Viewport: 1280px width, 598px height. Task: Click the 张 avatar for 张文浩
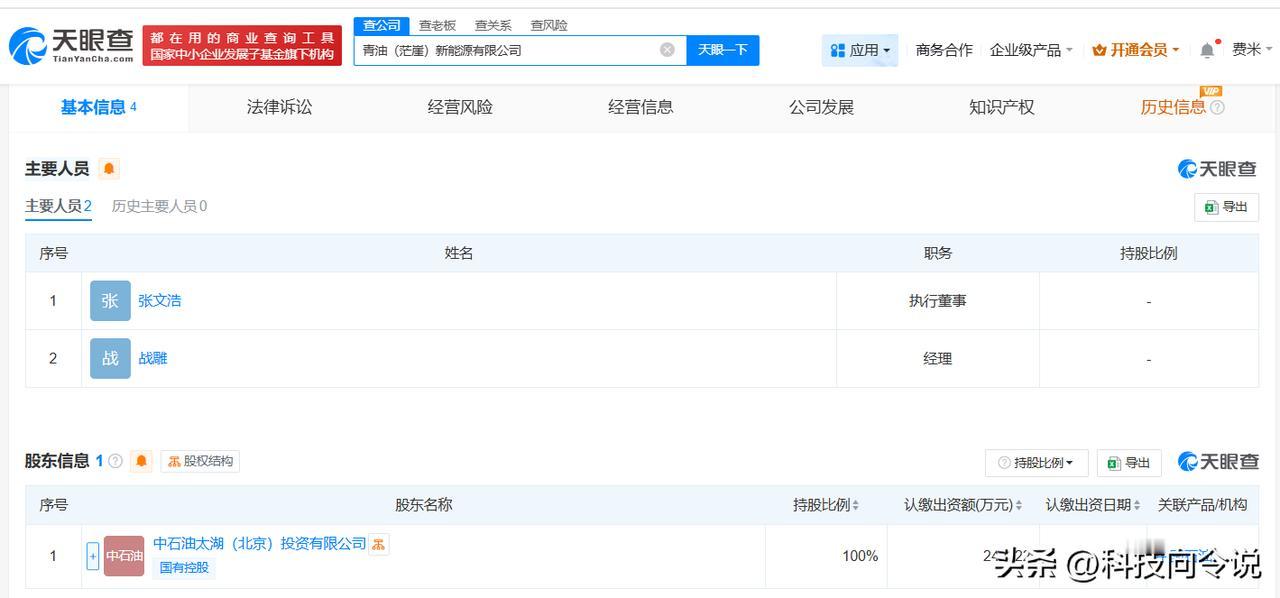[110, 301]
